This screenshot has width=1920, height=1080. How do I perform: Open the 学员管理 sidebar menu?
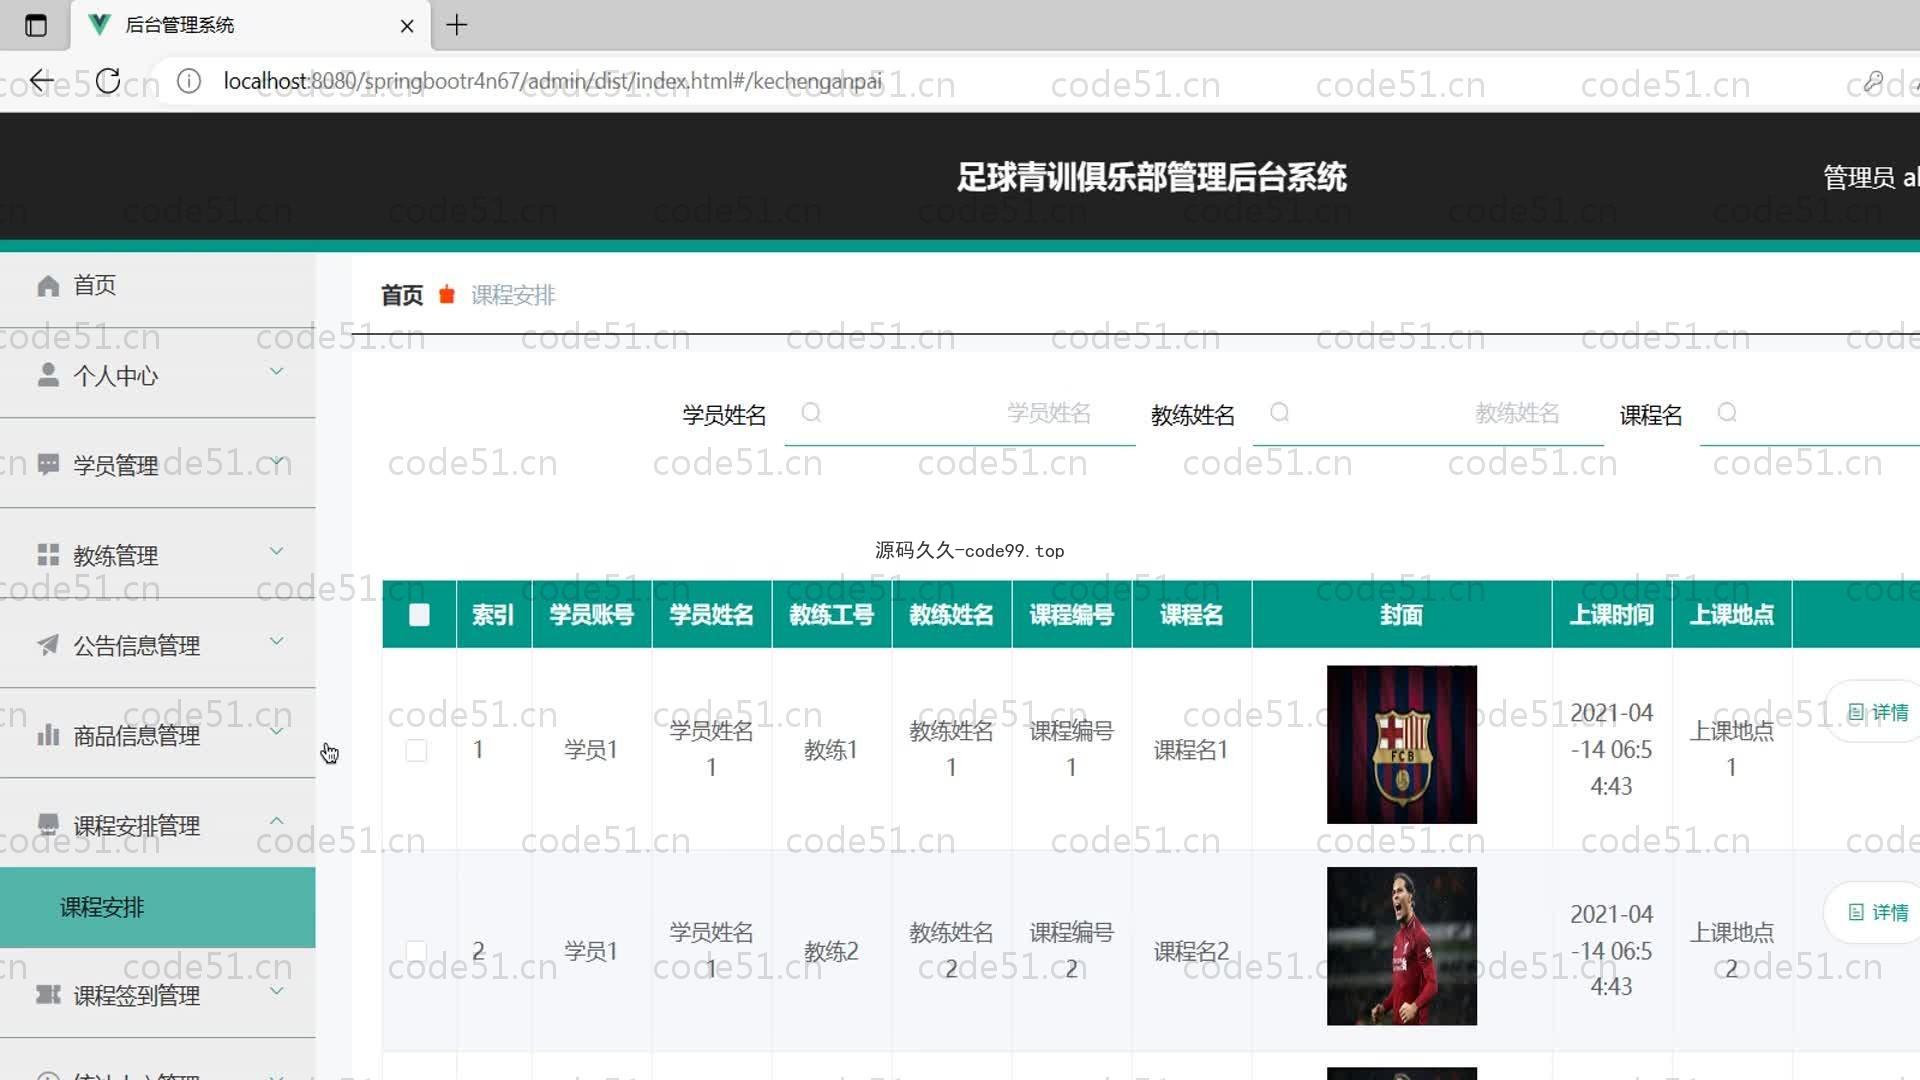tap(158, 465)
